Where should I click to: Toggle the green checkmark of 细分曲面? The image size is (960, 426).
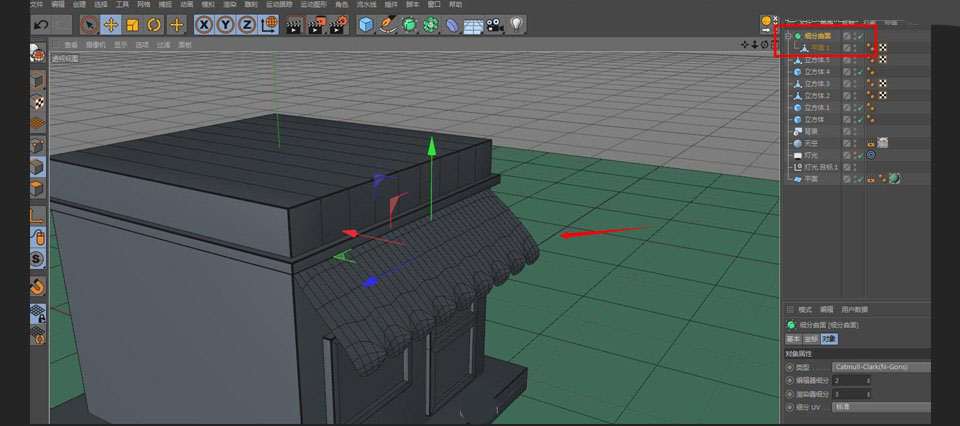pos(858,36)
